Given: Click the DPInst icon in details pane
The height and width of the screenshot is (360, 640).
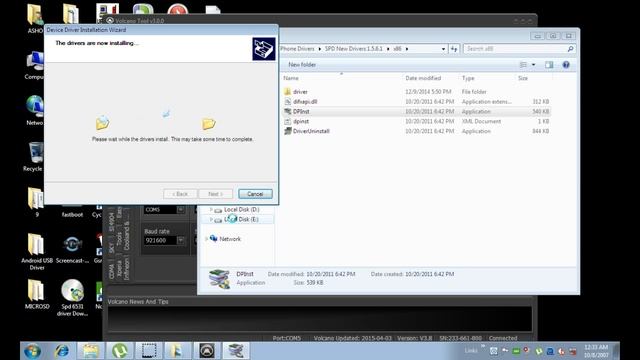Looking at the screenshot, I should tap(219, 279).
